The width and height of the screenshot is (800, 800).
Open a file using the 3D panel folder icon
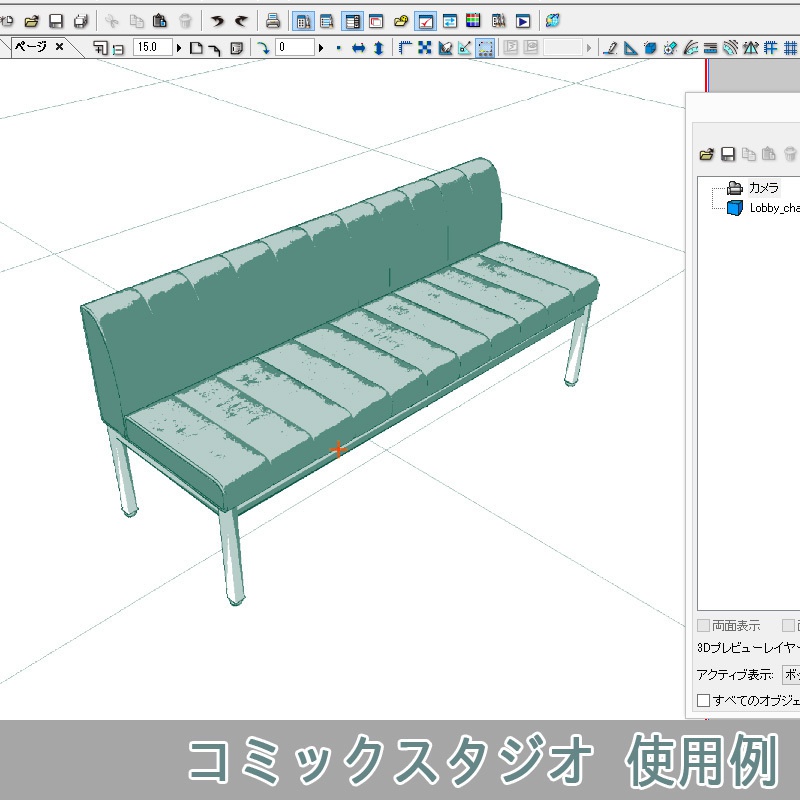tap(706, 154)
